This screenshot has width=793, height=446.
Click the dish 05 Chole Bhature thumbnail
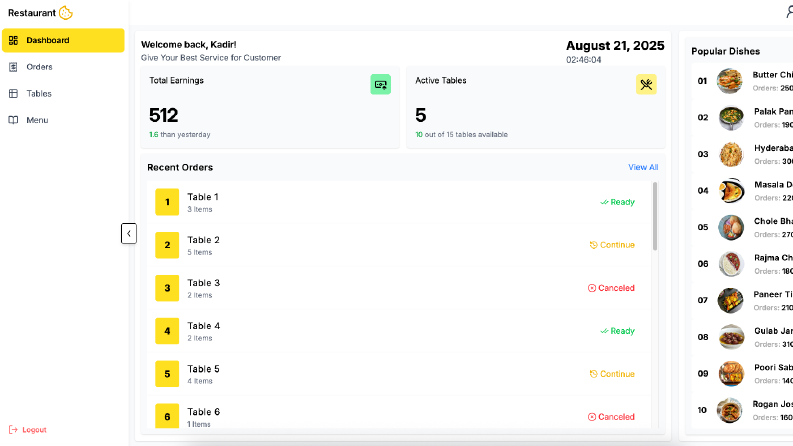pyautogui.click(x=731, y=227)
